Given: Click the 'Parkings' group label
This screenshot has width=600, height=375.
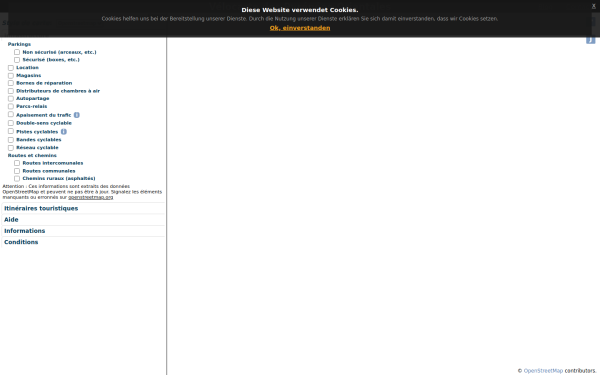Looking at the screenshot, I should (x=19, y=44).
